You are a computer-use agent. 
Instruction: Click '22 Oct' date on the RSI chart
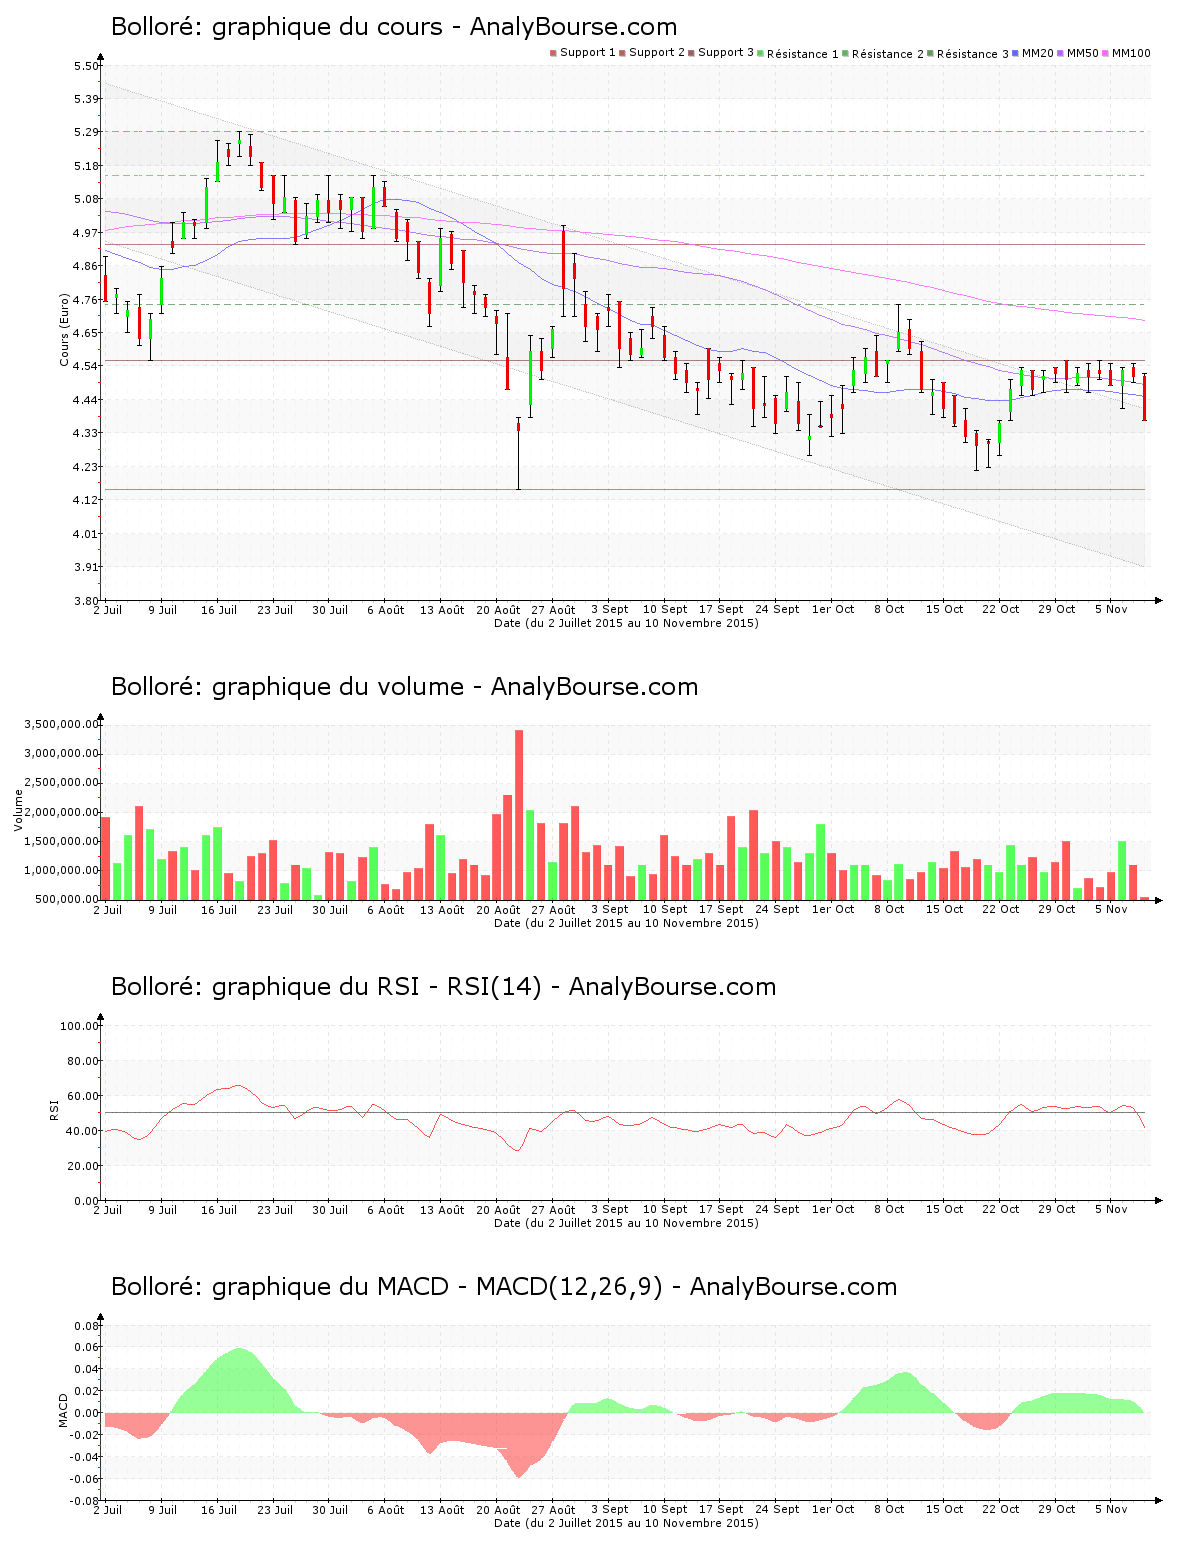tap(1000, 1209)
